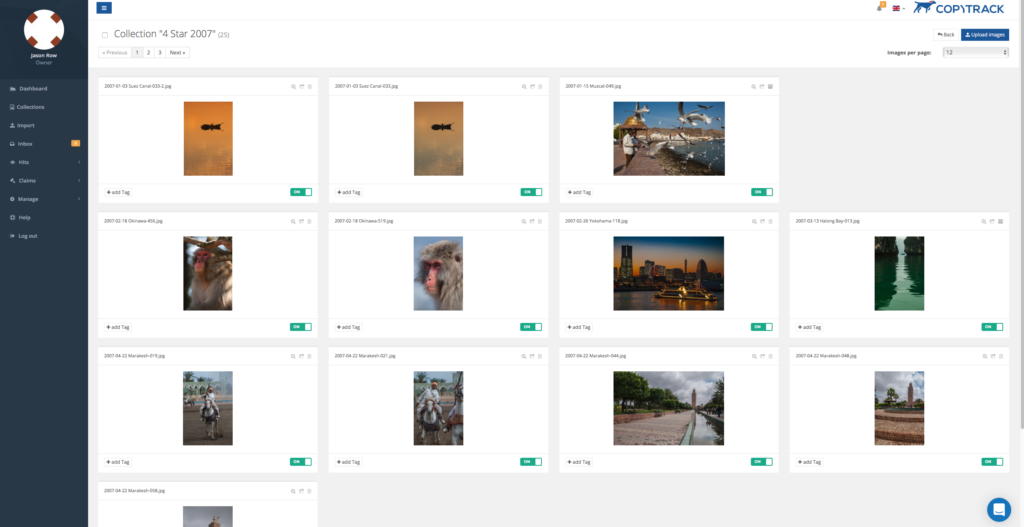Toggle the ON switch for Okinawa-456.jpg
Screen dimensions: 1024x527
point(301,327)
